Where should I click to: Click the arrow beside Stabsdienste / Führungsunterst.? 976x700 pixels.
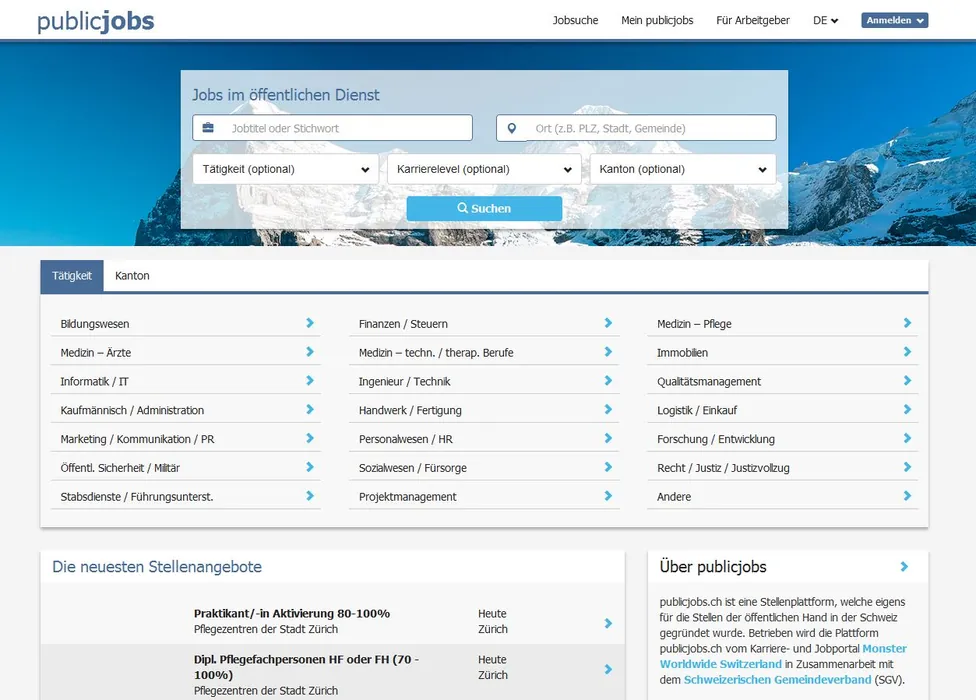[x=310, y=496]
